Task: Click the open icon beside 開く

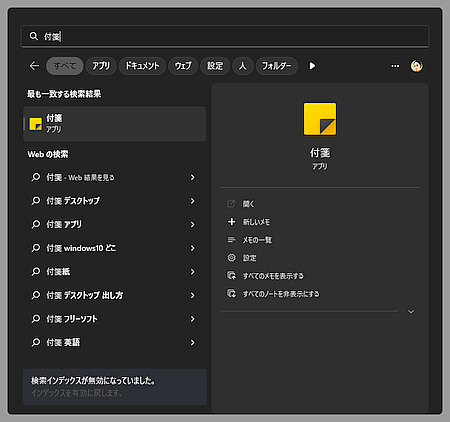Action: 231,204
